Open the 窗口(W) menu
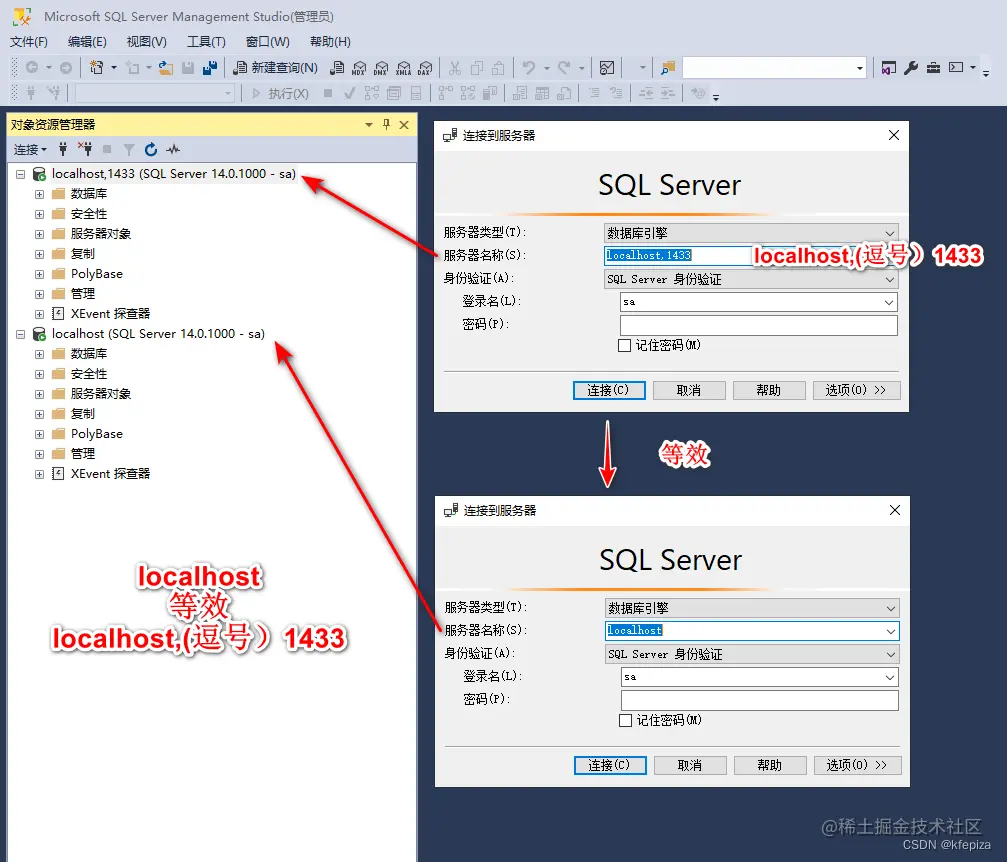The width and height of the screenshot is (1007, 862). pos(267,42)
